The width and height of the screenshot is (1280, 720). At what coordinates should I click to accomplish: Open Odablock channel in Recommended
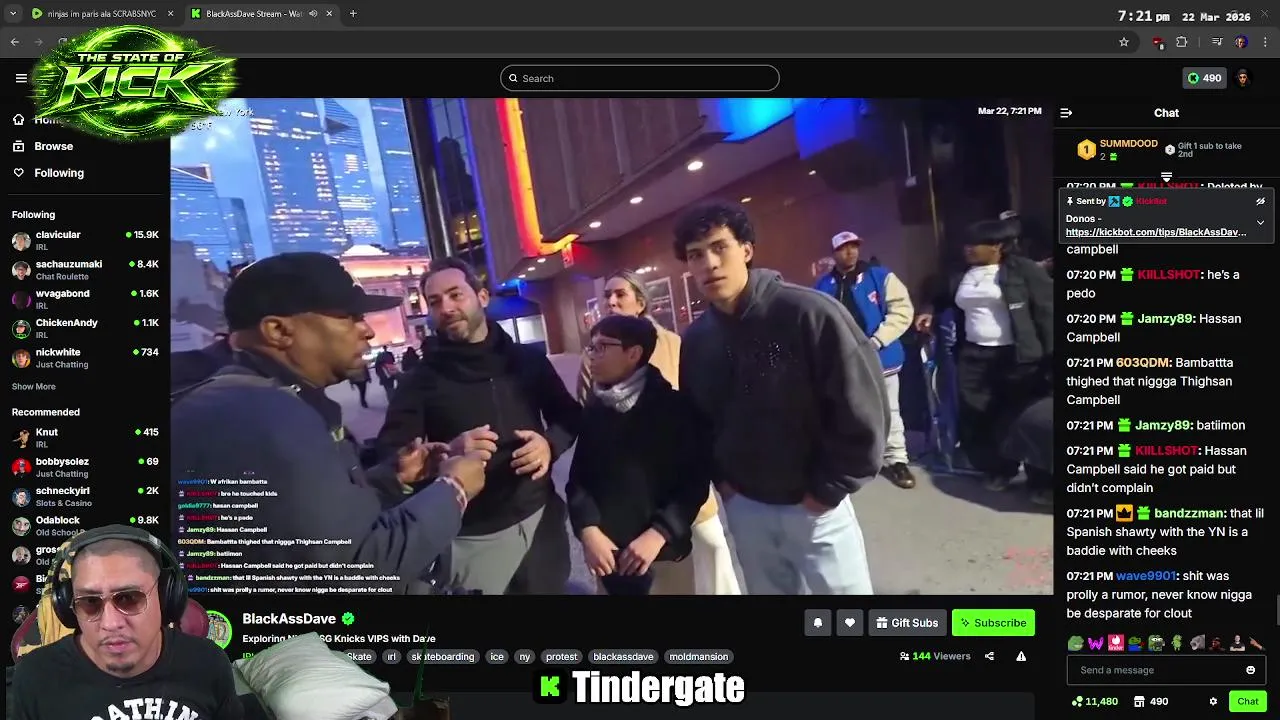coord(85,526)
